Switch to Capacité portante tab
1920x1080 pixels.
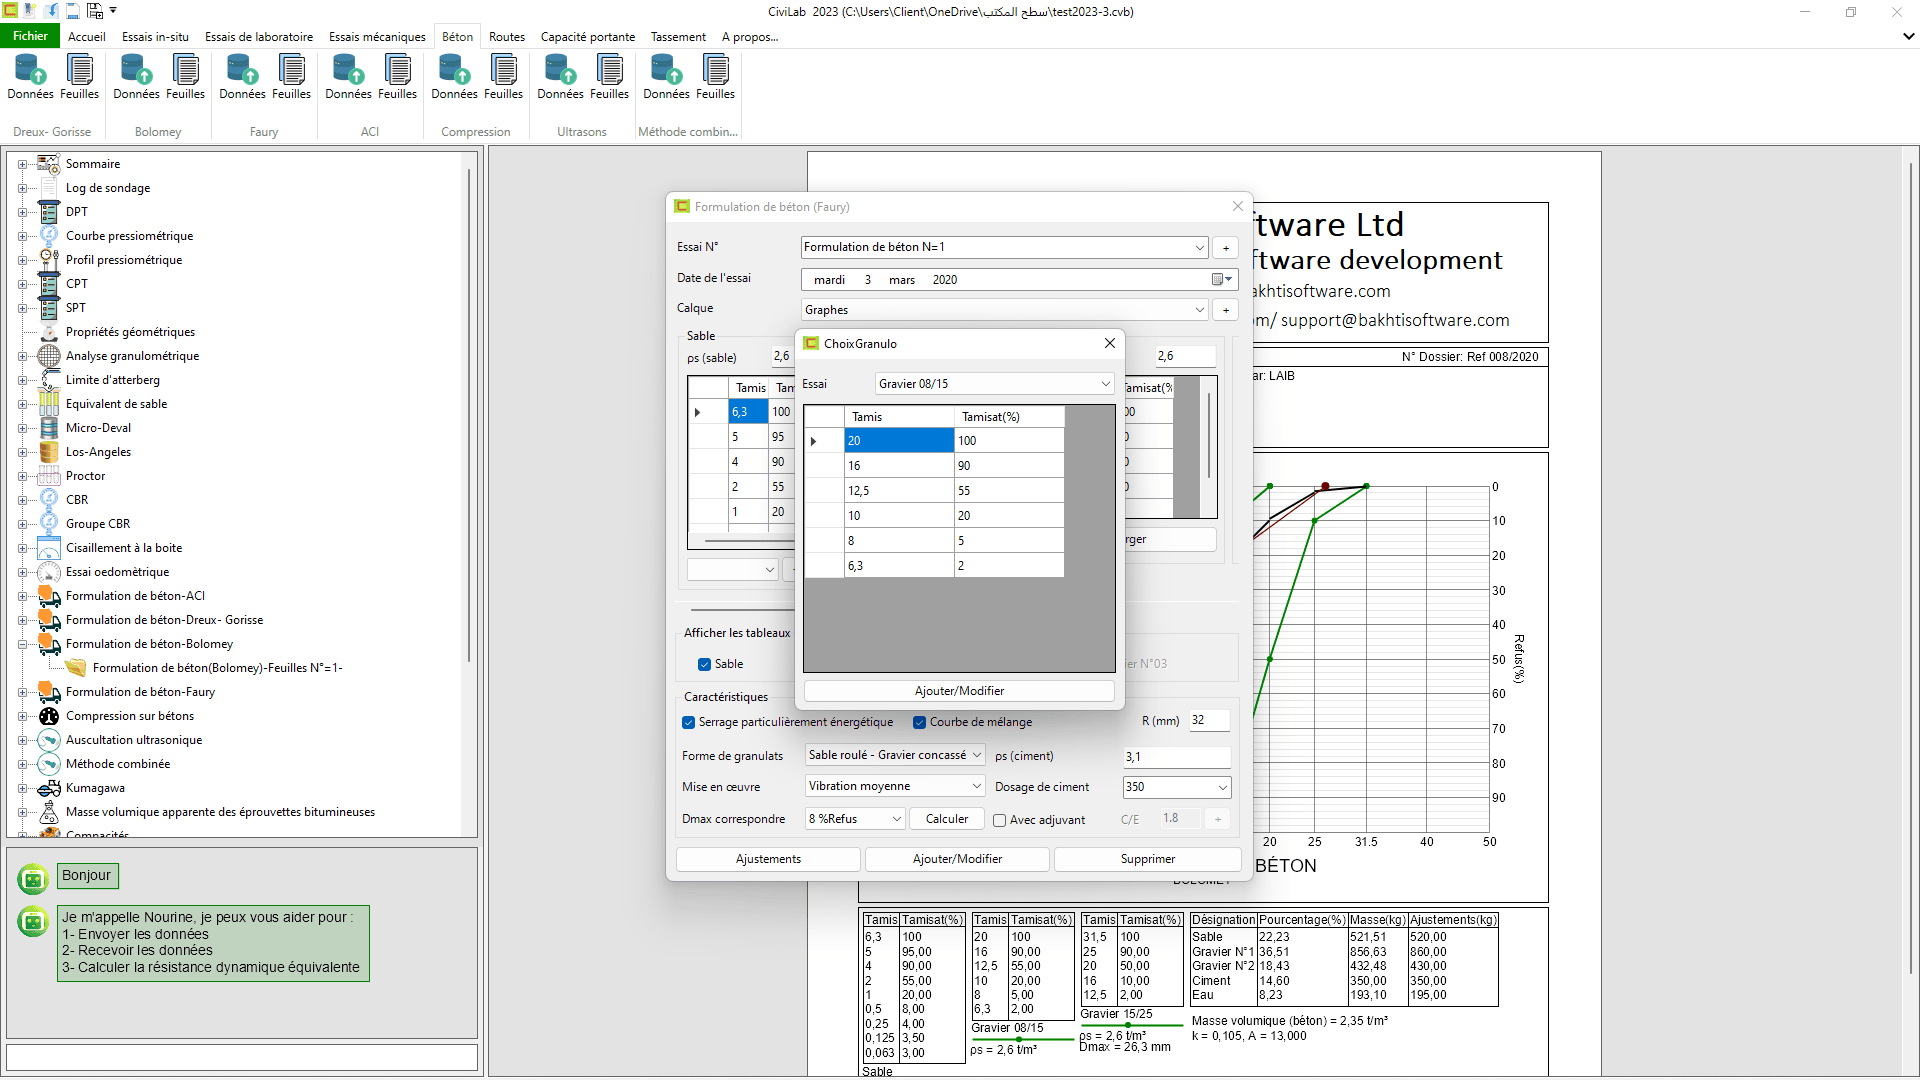(x=588, y=37)
